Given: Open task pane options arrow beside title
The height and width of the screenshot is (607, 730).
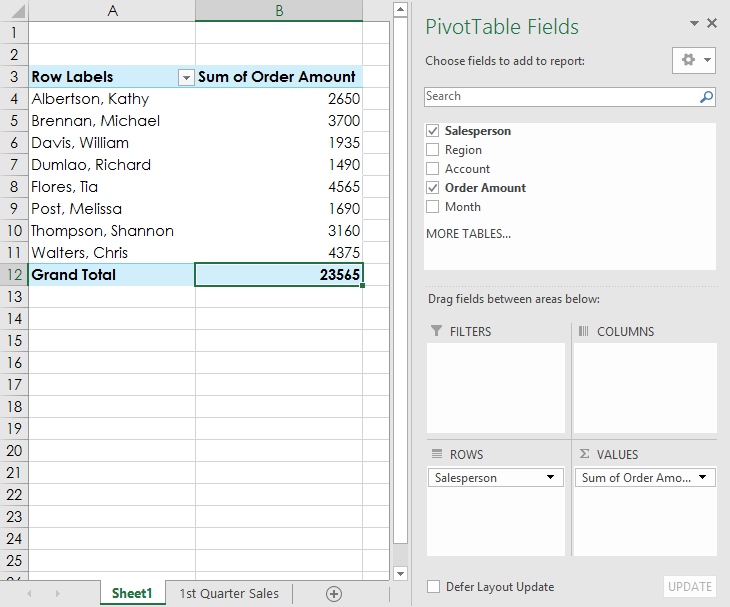Looking at the screenshot, I should point(694,23).
